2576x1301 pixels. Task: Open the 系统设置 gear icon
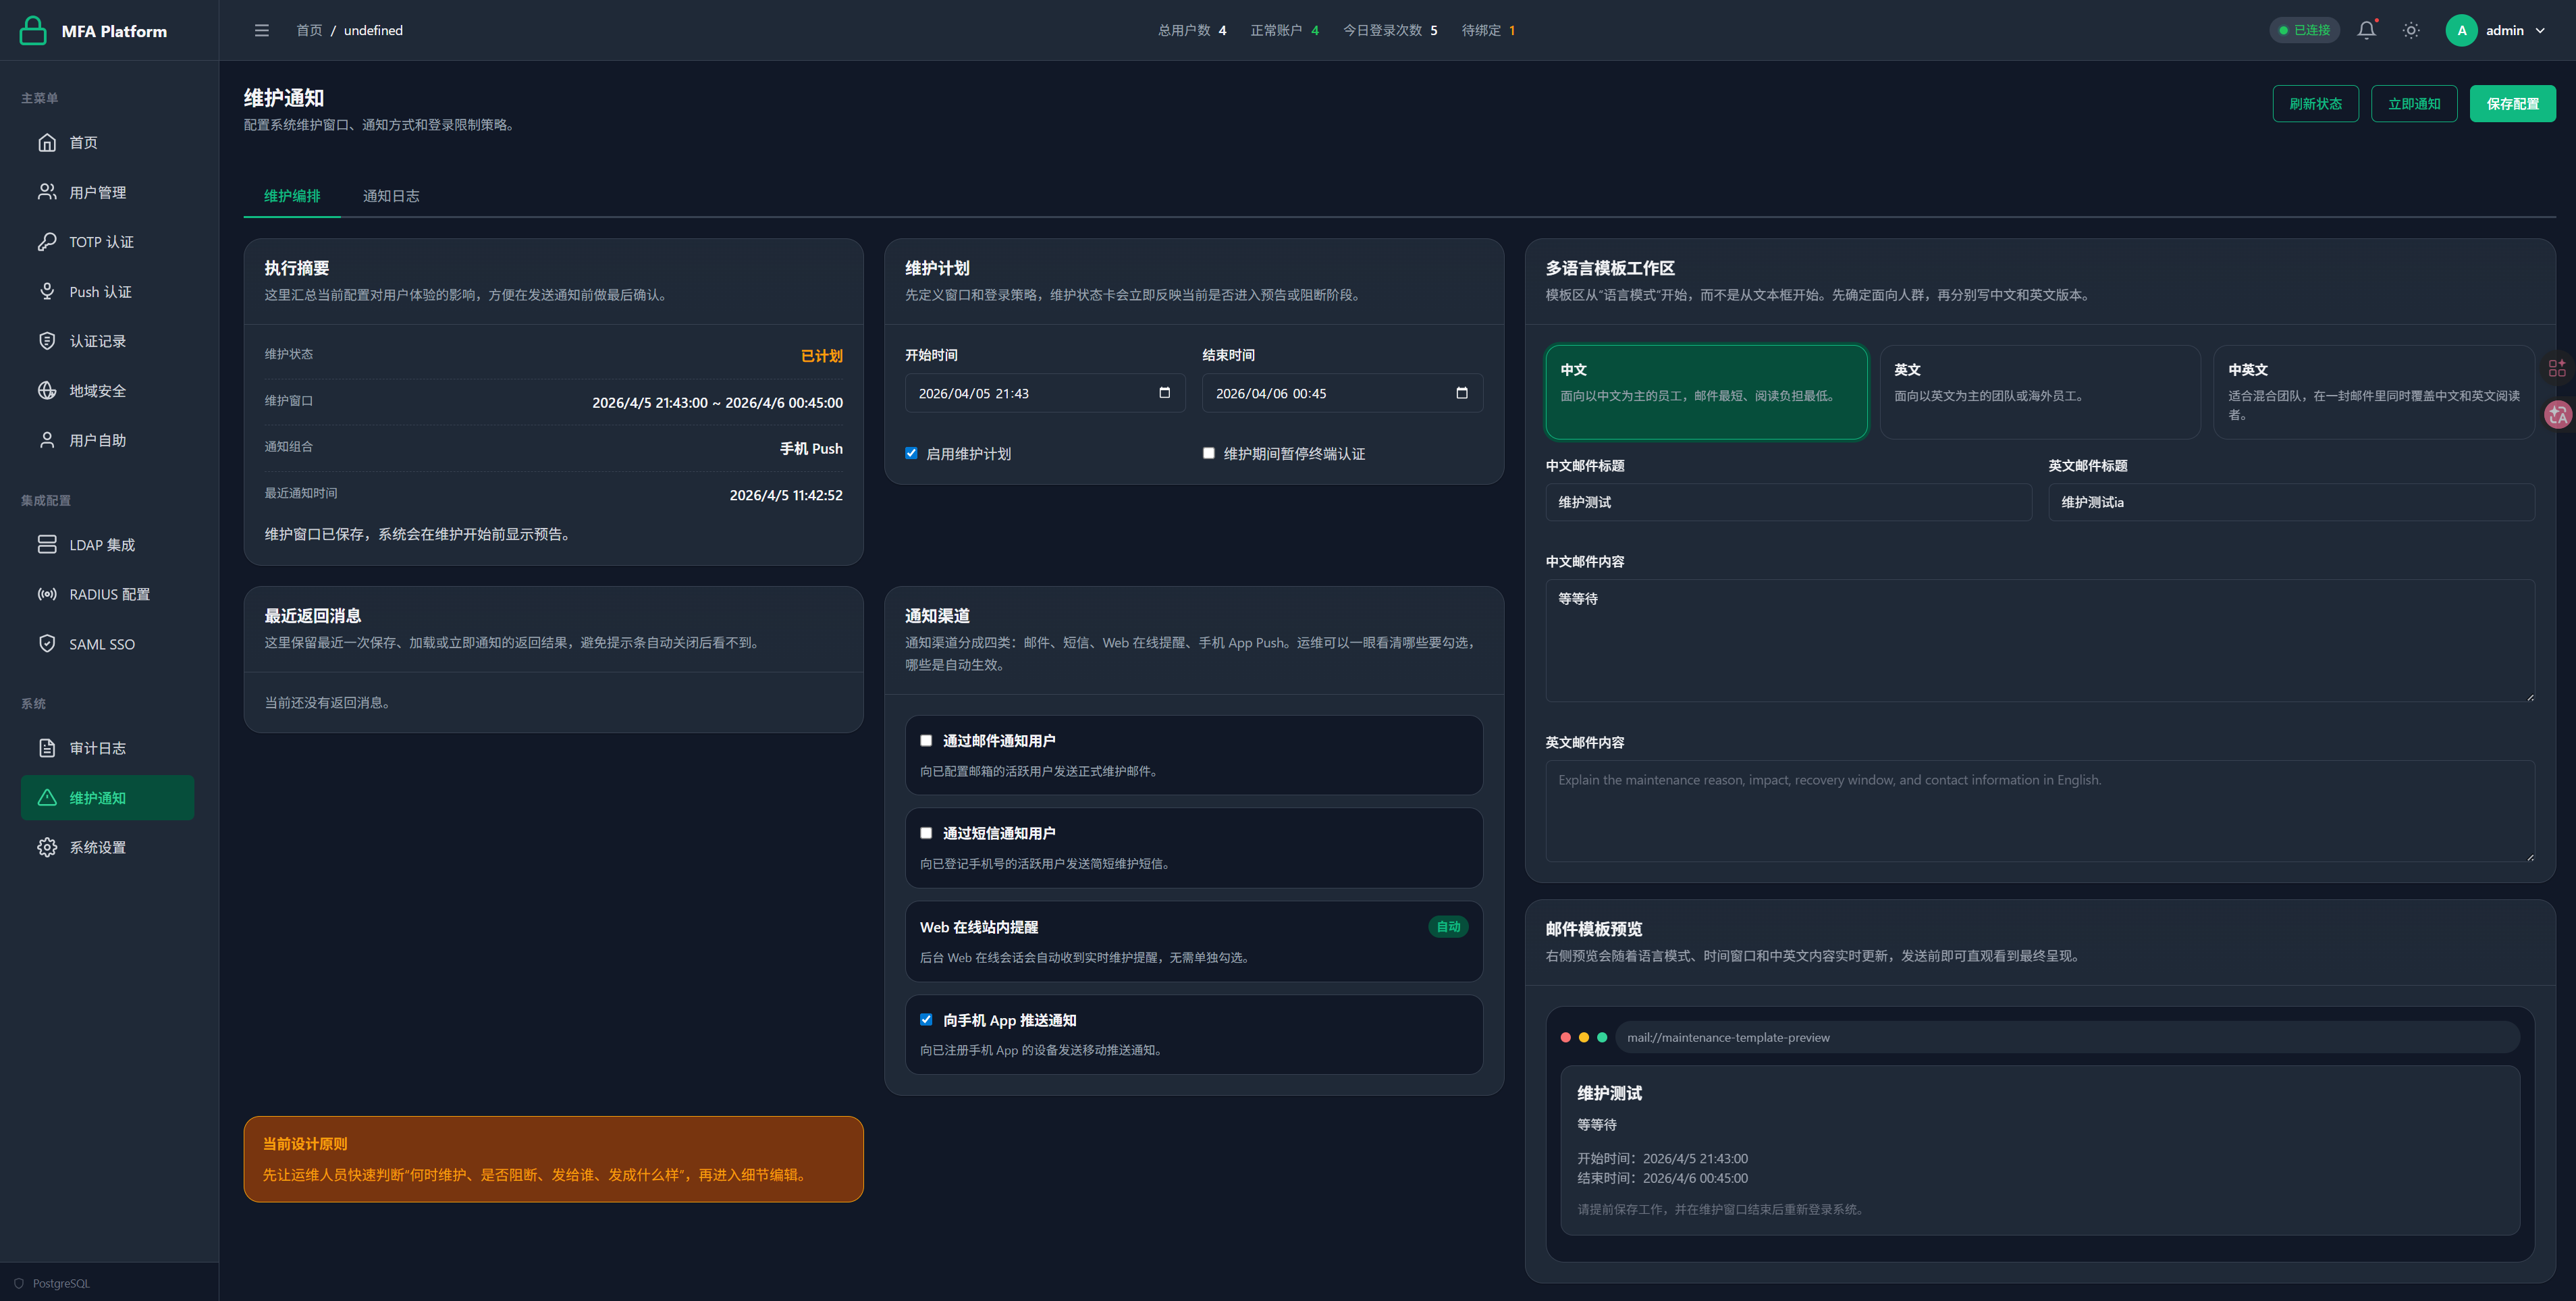coord(47,847)
